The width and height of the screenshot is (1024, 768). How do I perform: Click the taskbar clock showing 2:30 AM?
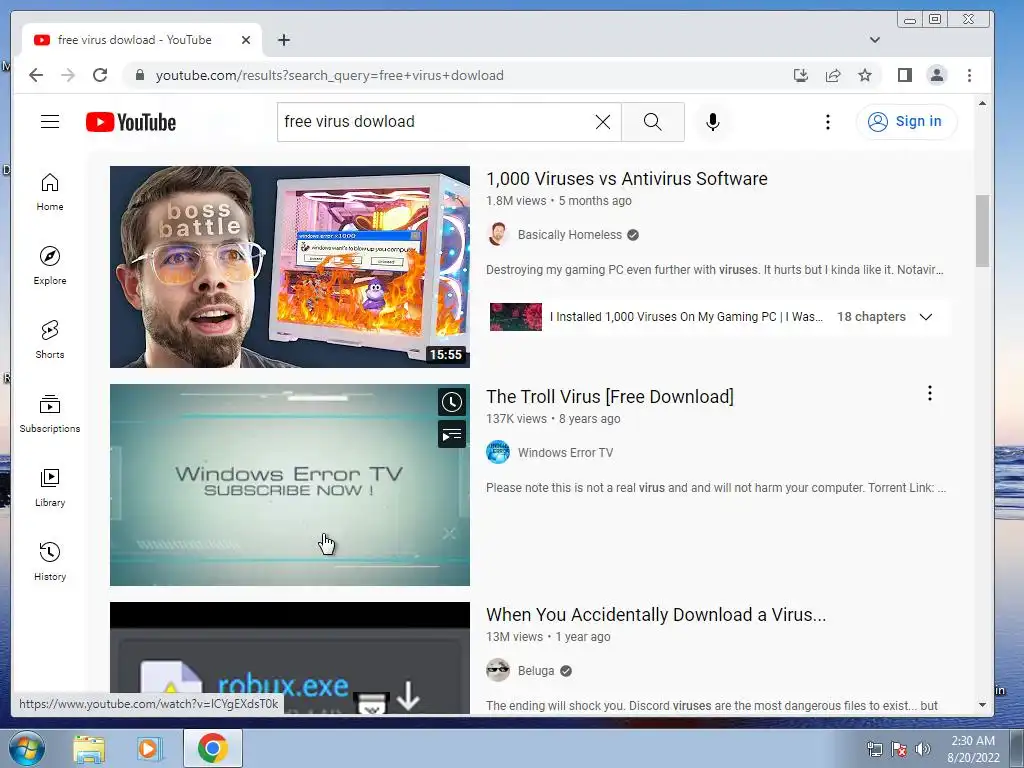pos(973,749)
